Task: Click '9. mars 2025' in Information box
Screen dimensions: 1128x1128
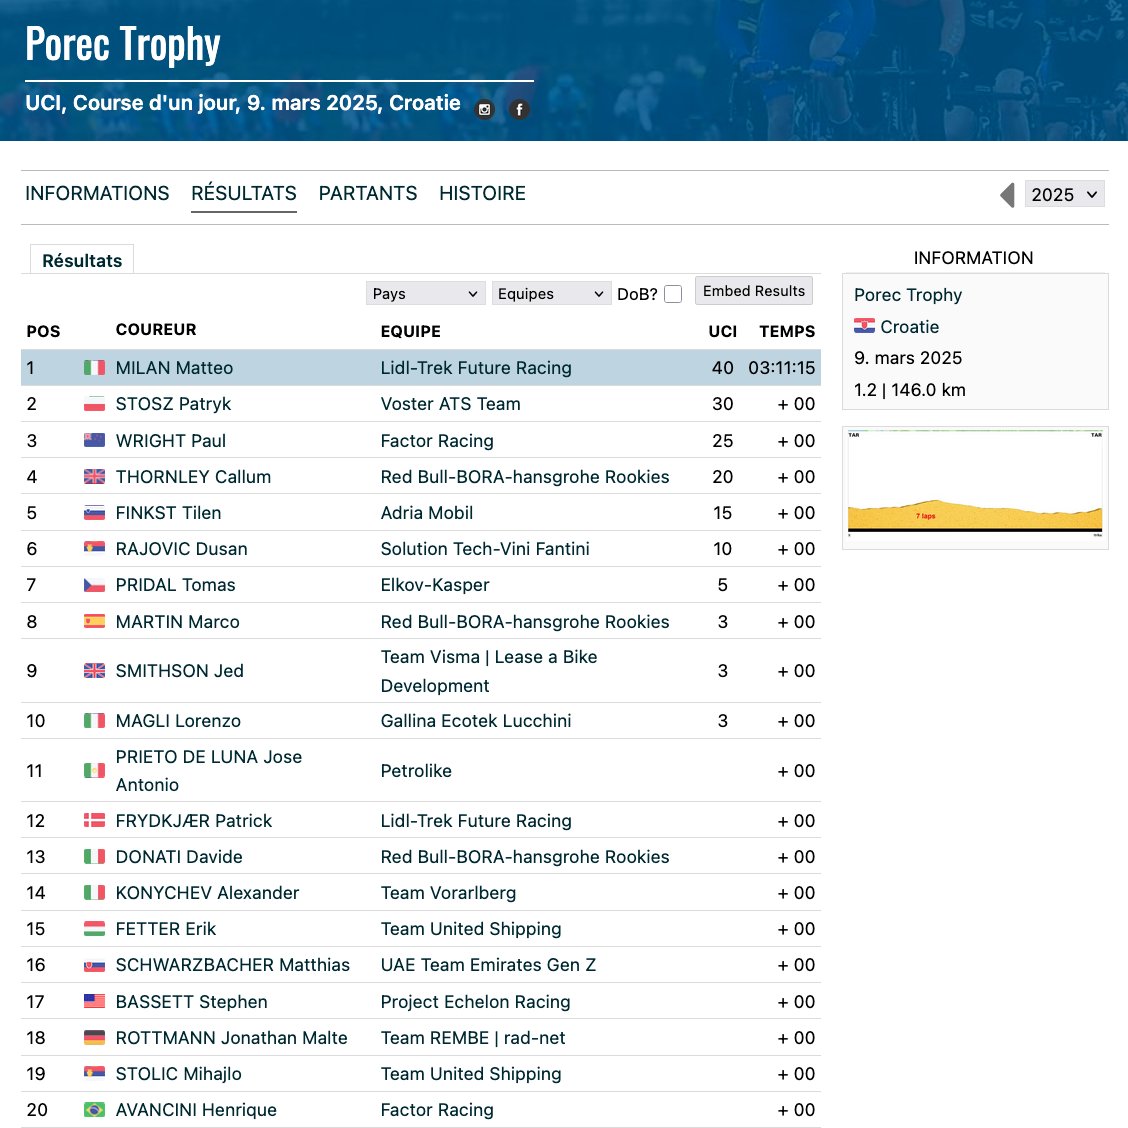Action: [x=908, y=358]
